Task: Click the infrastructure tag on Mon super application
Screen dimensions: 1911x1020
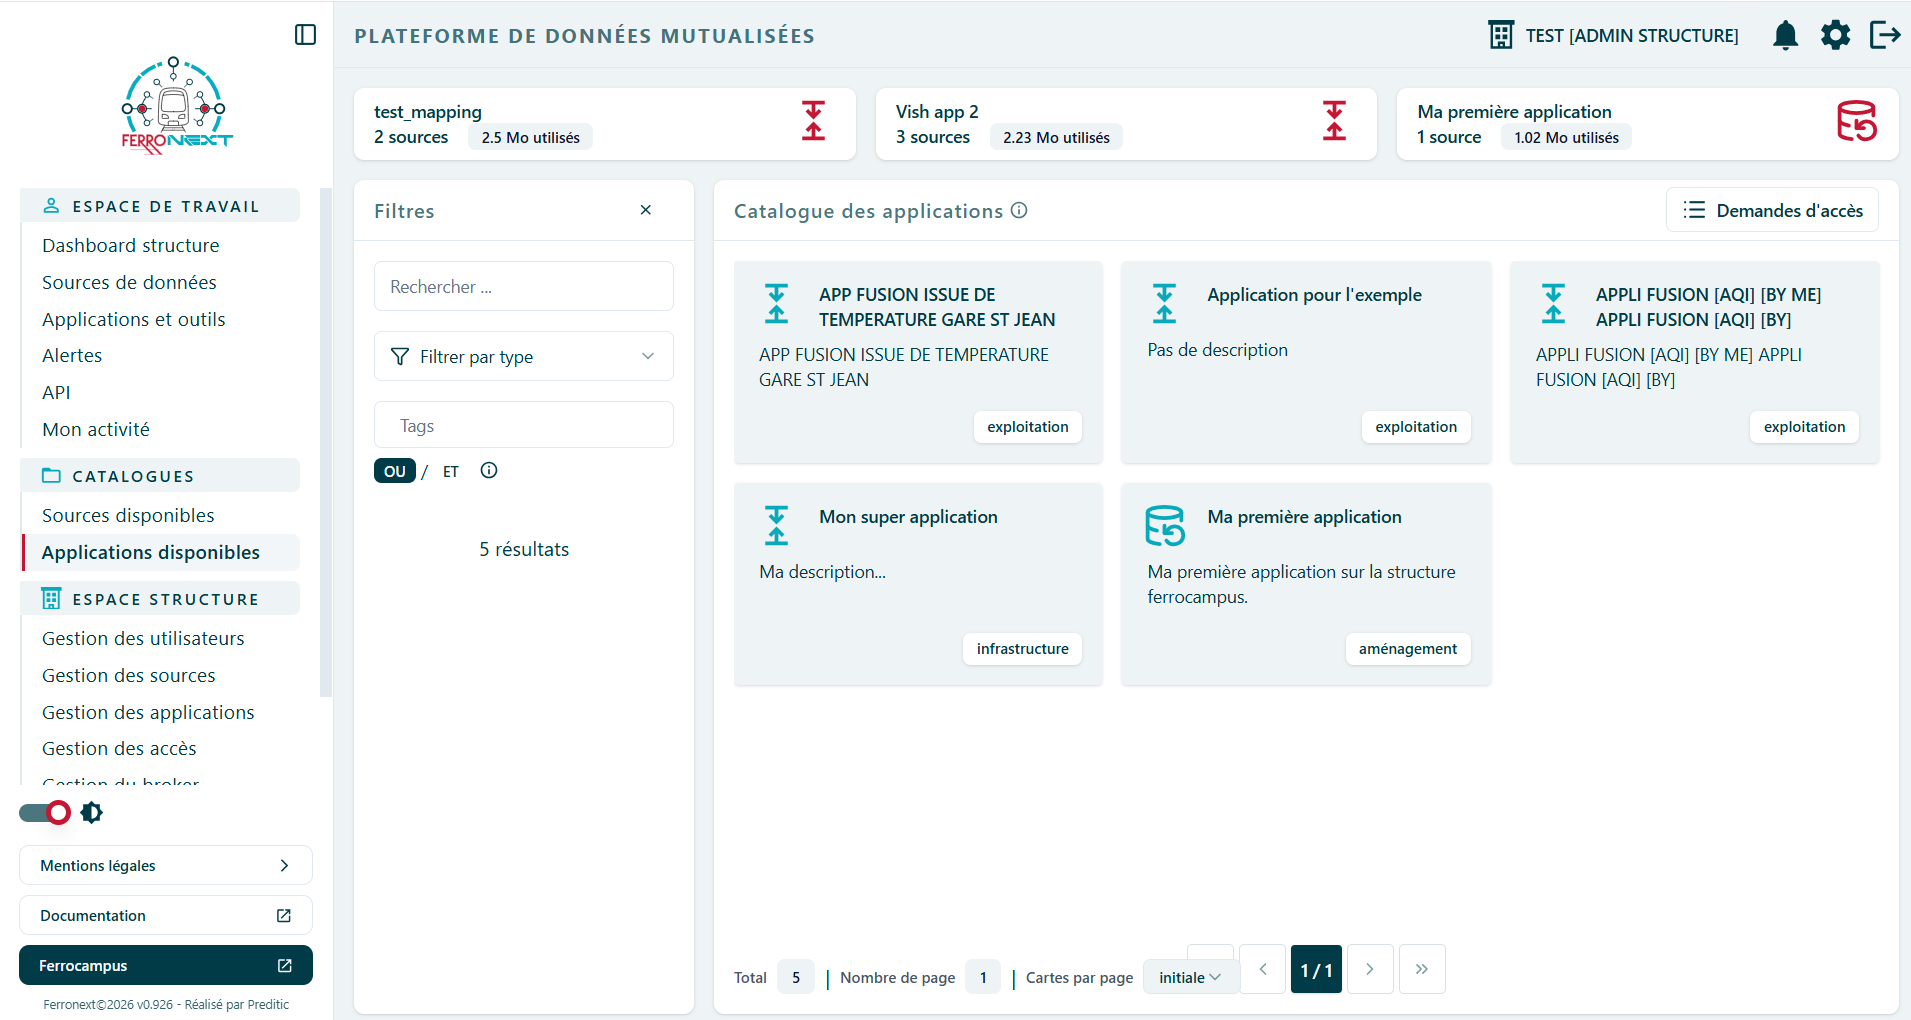Action: [x=1022, y=649]
